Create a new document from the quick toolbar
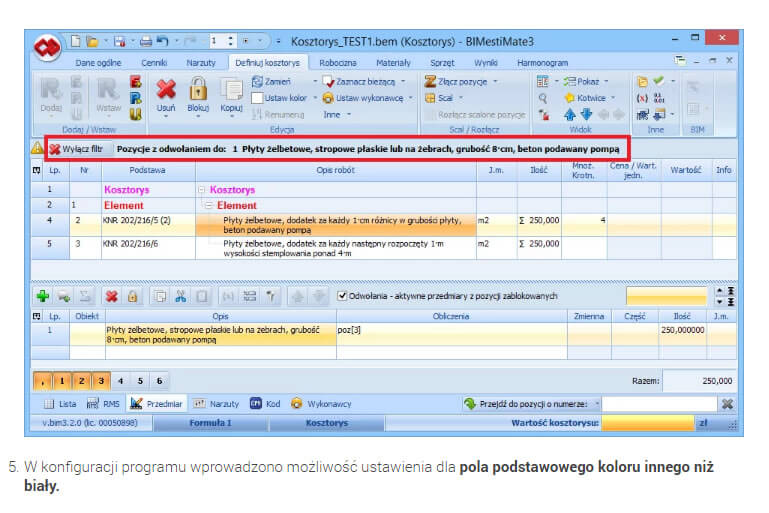 click(76, 41)
